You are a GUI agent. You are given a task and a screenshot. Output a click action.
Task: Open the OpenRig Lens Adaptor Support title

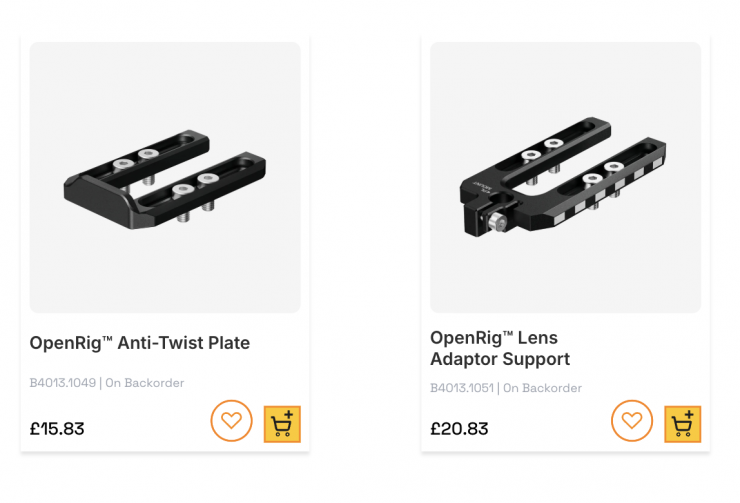[500, 348]
